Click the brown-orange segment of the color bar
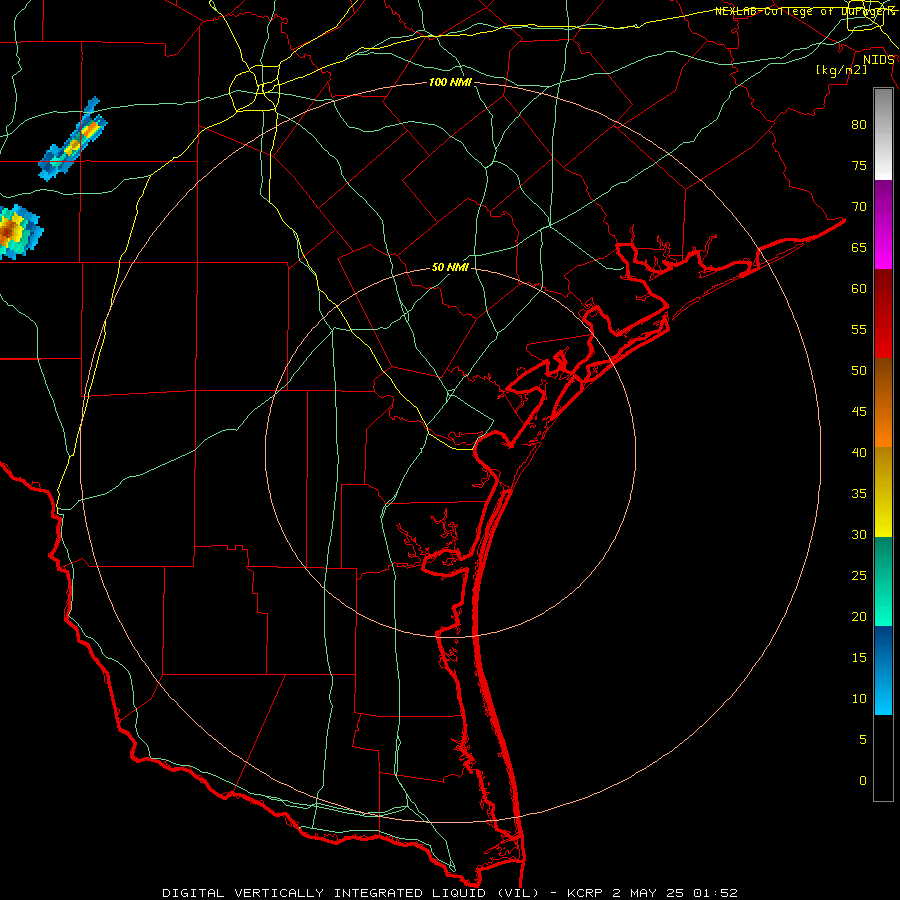900x900 pixels. coord(883,402)
